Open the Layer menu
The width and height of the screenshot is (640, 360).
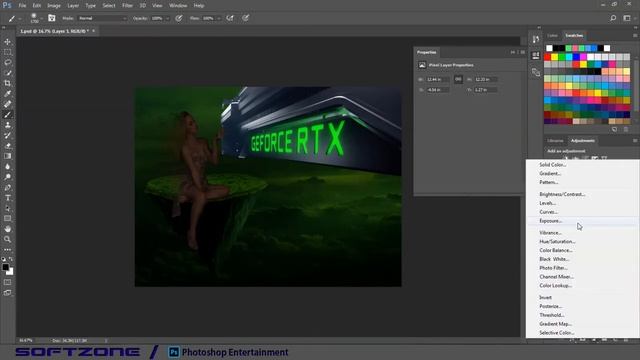coord(73,6)
